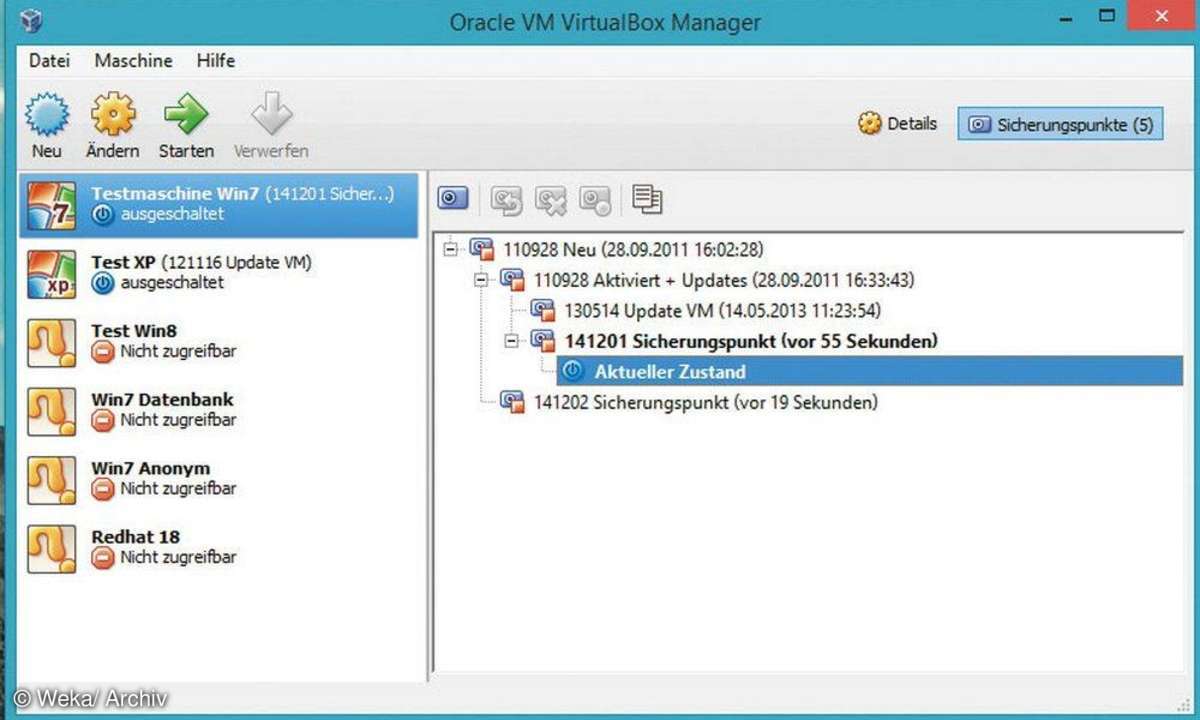This screenshot has height=720, width=1200.
Task: Click the show snapshot details icon
Action: 648,198
